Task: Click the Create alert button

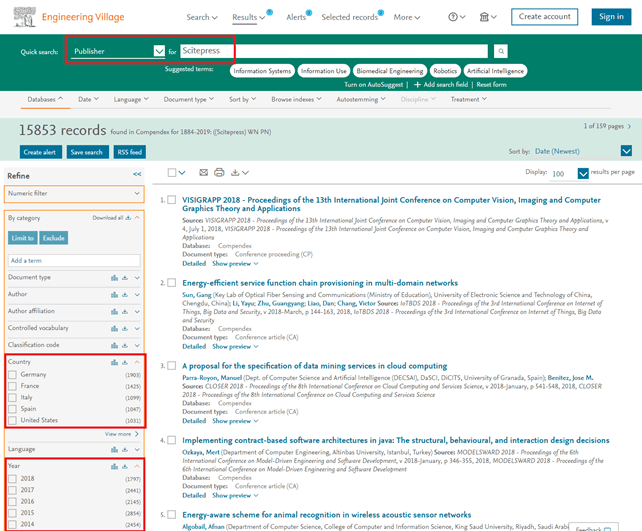Action: 40,152
